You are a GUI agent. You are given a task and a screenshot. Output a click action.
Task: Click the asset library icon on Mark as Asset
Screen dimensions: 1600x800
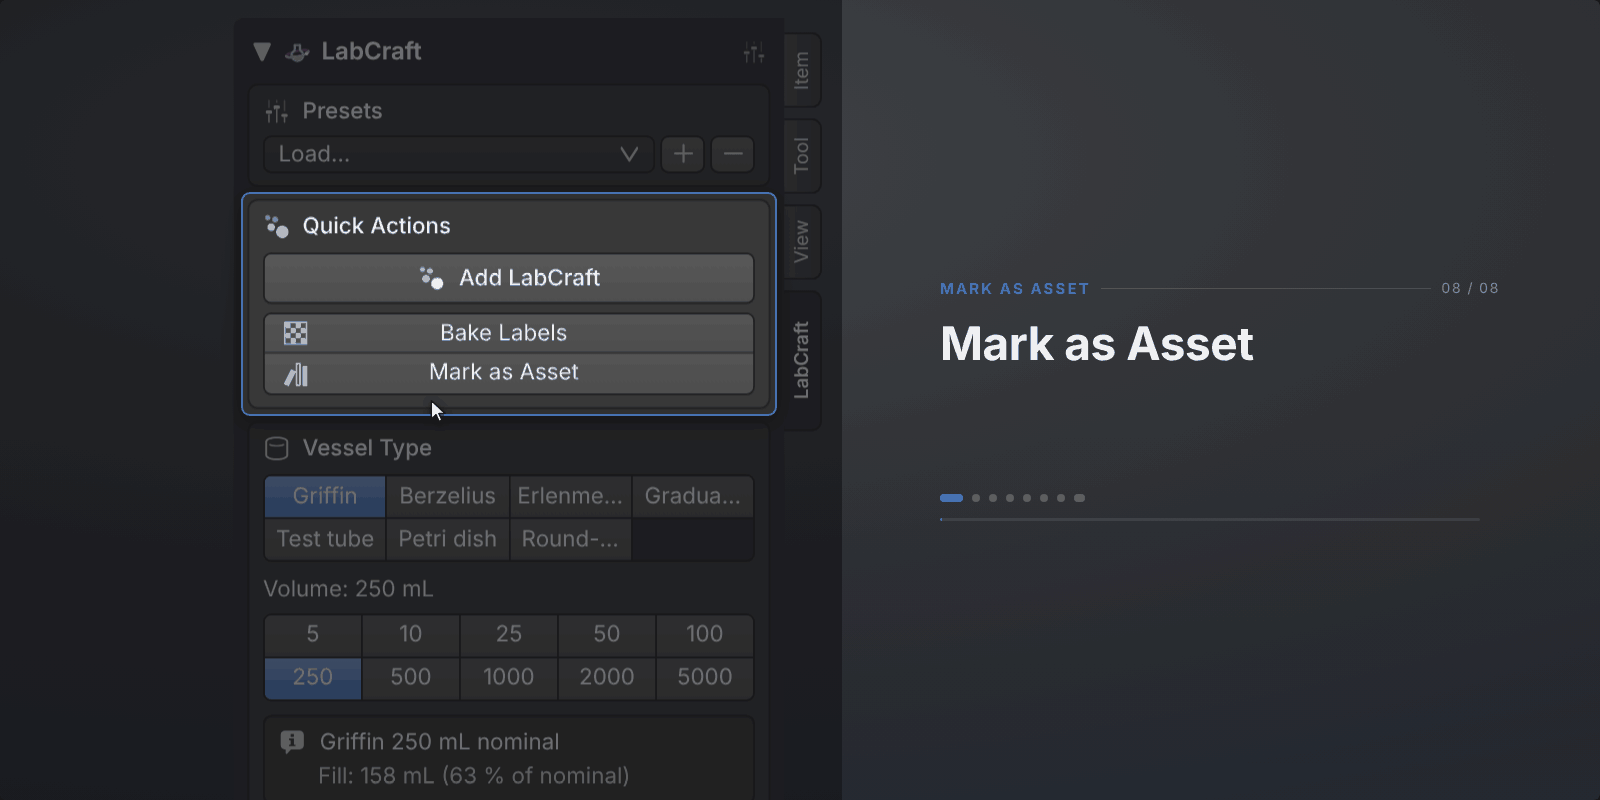296,374
